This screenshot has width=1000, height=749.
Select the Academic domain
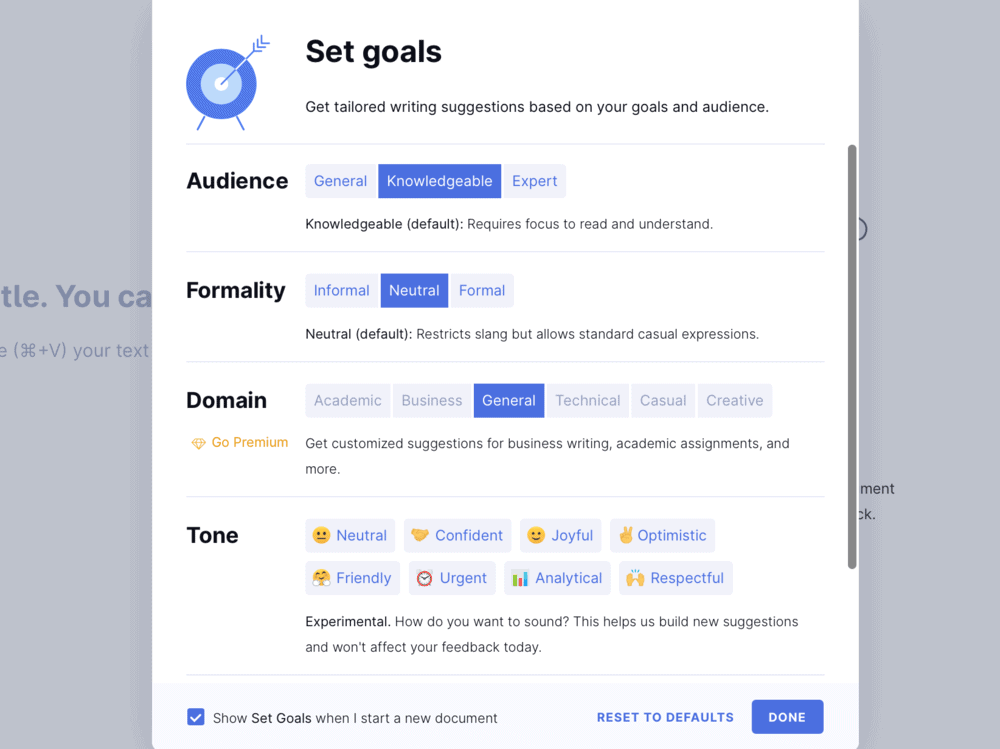tap(348, 401)
